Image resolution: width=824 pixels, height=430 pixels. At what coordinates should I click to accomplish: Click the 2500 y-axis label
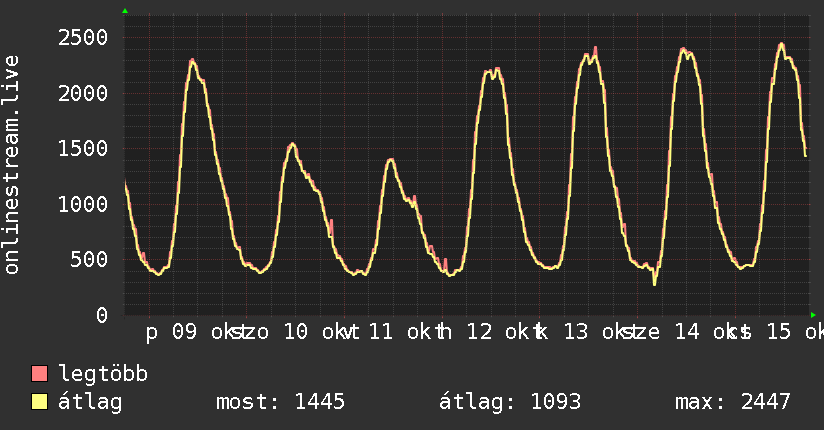click(83, 38)
